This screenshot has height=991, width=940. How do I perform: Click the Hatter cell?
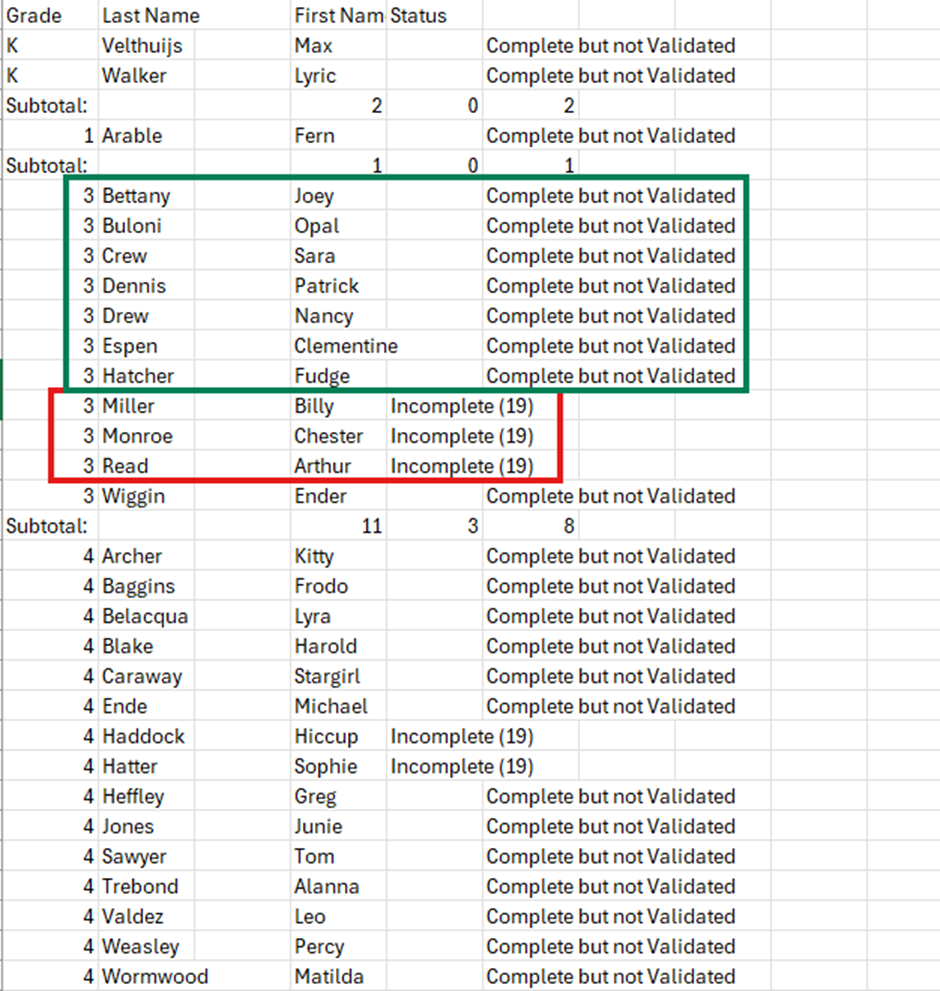(x=147, y=766)
